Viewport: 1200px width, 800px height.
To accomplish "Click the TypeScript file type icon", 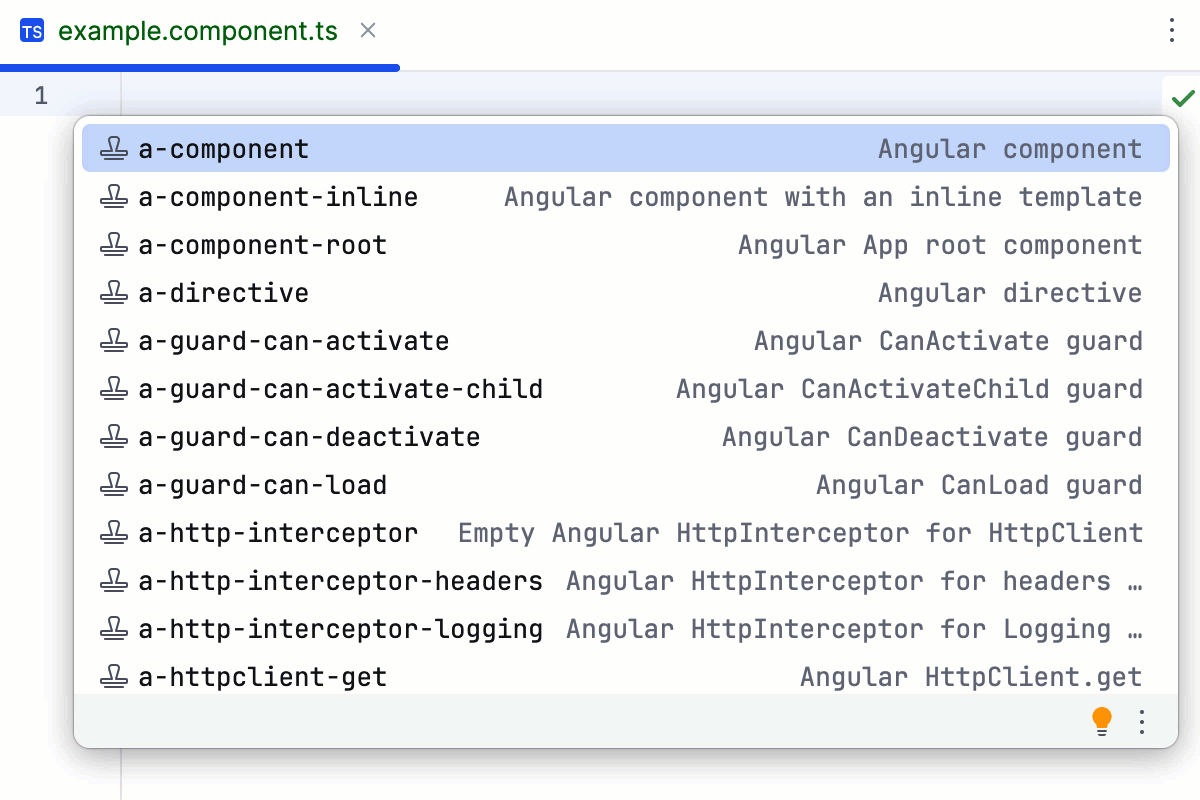I will pyautogui.click(x=32, y=31).
